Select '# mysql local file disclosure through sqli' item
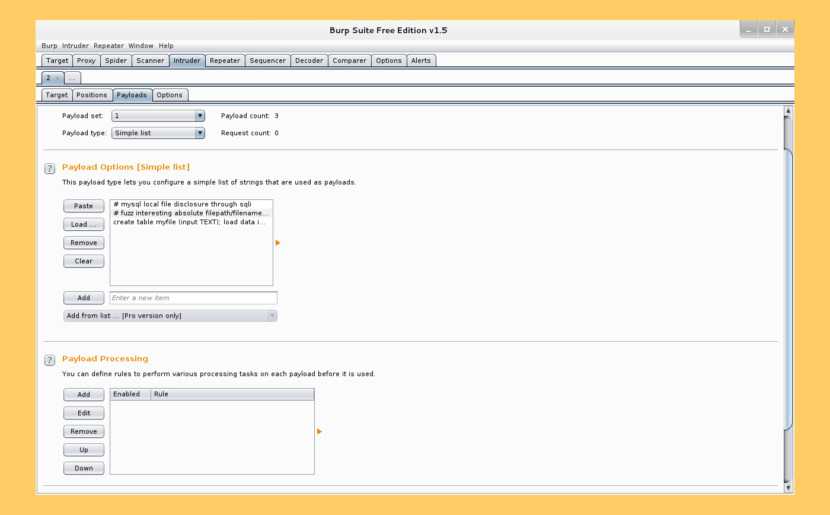Image resolution: width=830 pixels, height=515 pixels. (191, 204)
